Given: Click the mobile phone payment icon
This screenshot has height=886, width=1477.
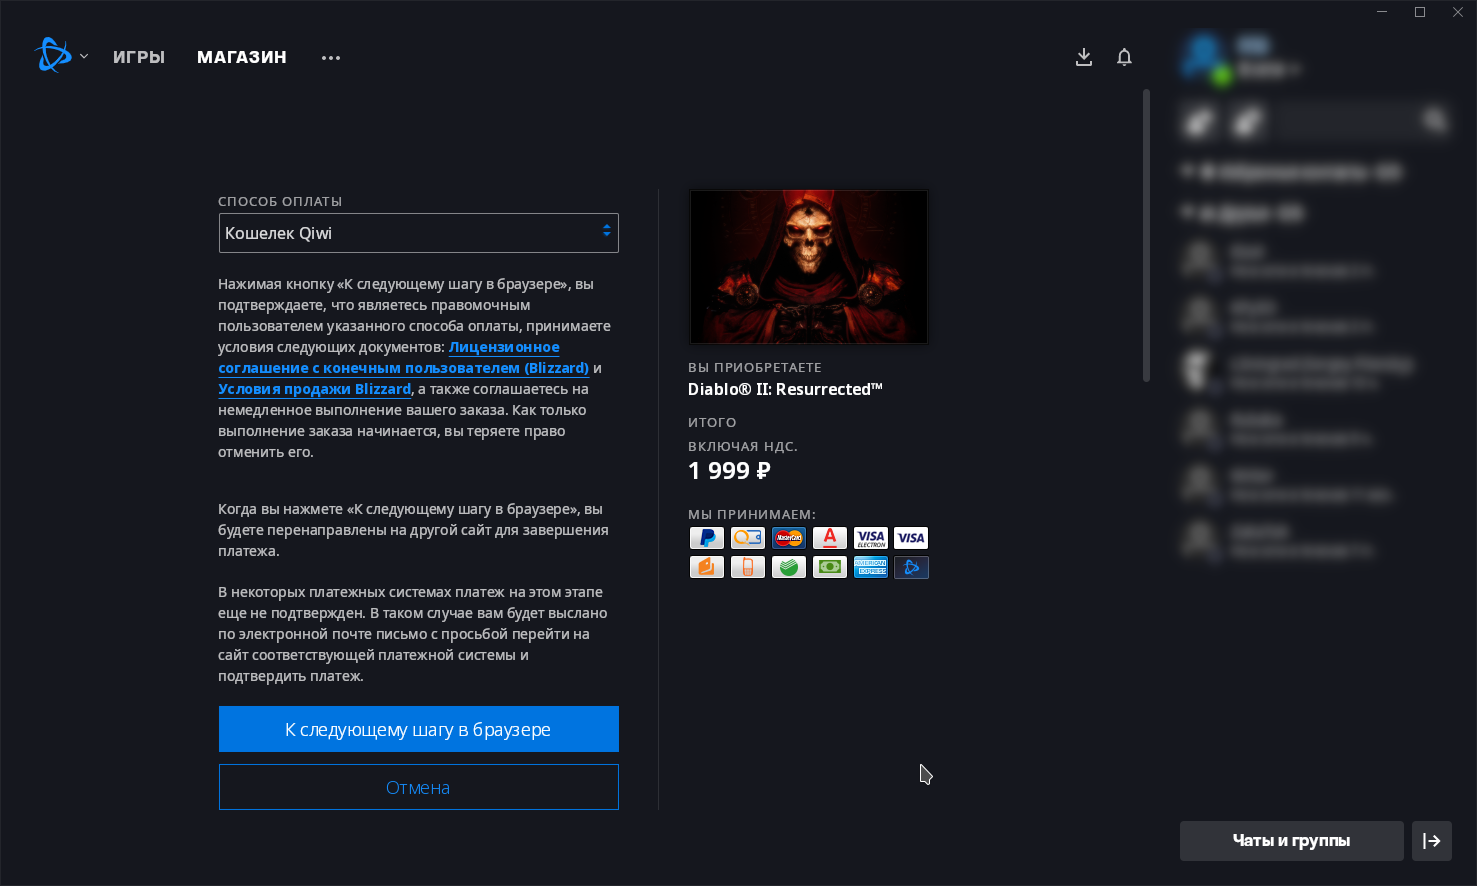Looking at the screenshot, I should (748, 567).
